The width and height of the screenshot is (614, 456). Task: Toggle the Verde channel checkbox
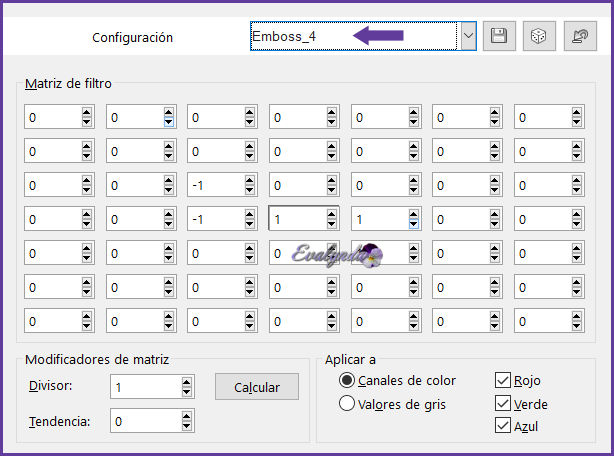pyautogui.click(x=502, y=404)
